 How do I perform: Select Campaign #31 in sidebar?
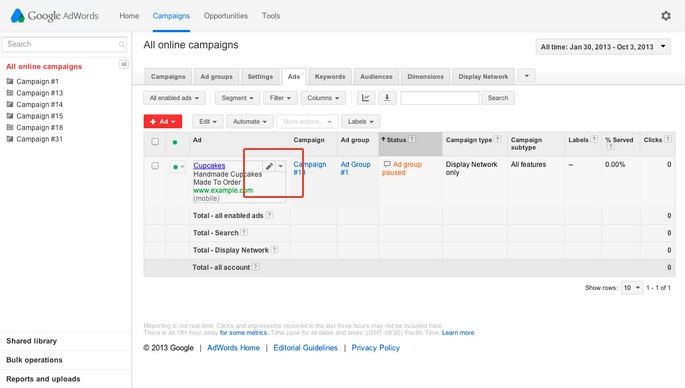39,139
